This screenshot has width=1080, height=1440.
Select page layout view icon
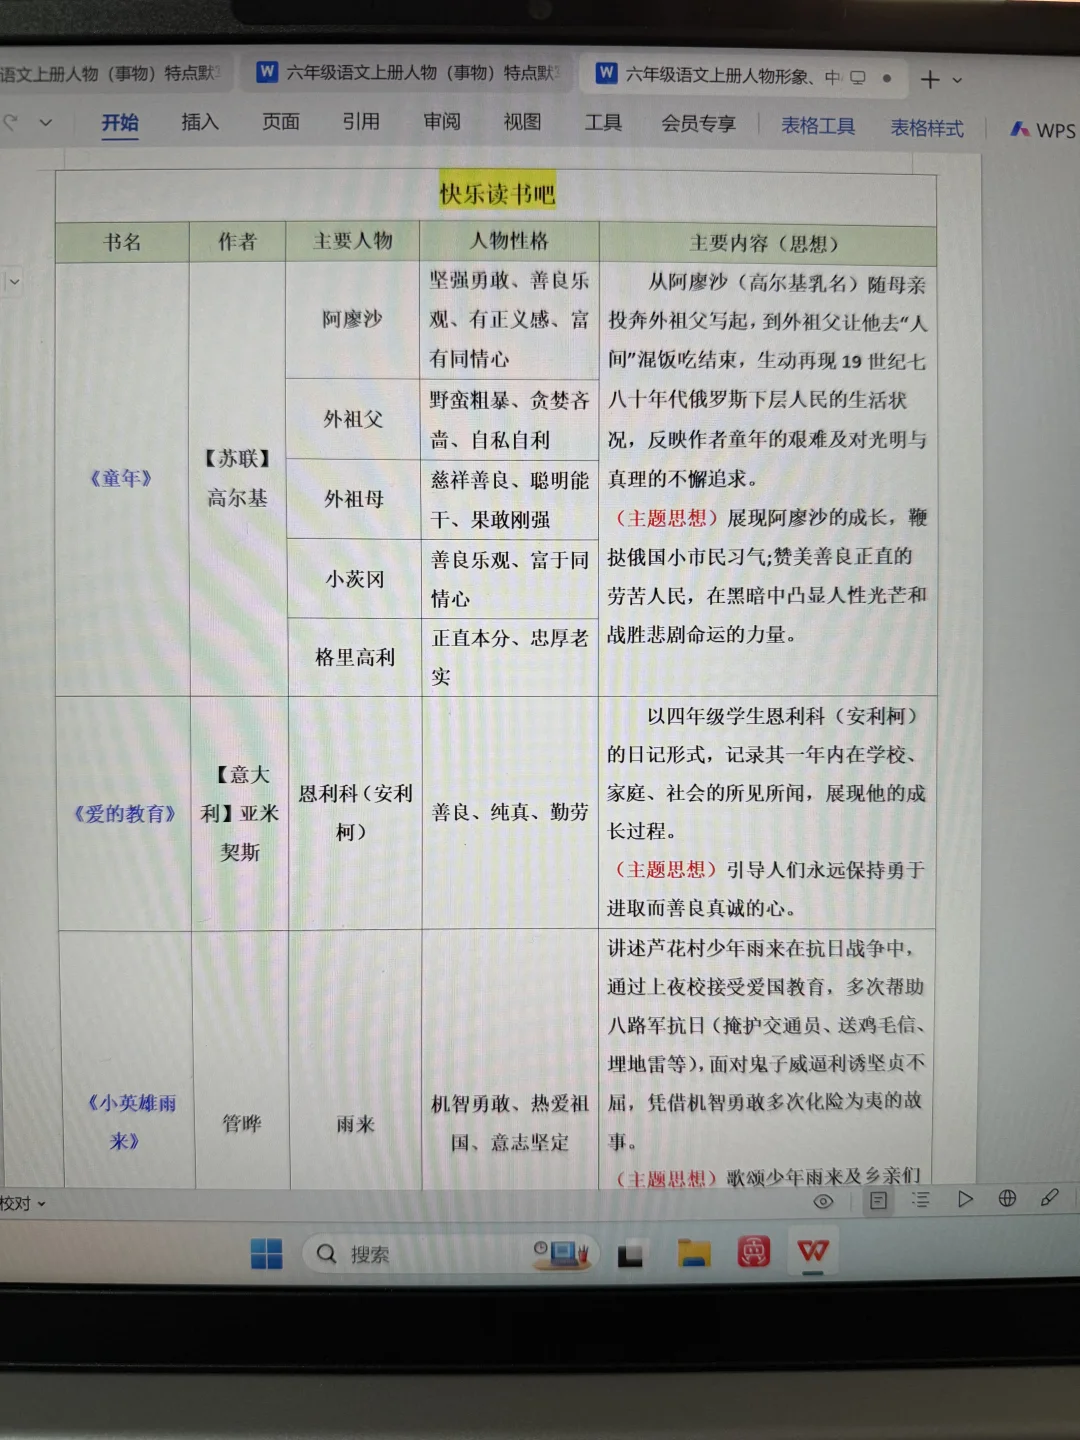878,1201
